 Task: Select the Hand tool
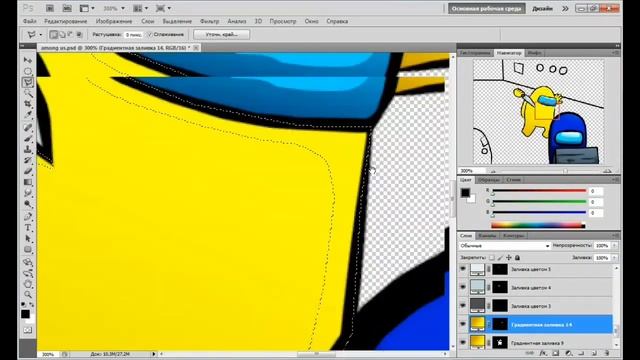[x=28, y=284]
